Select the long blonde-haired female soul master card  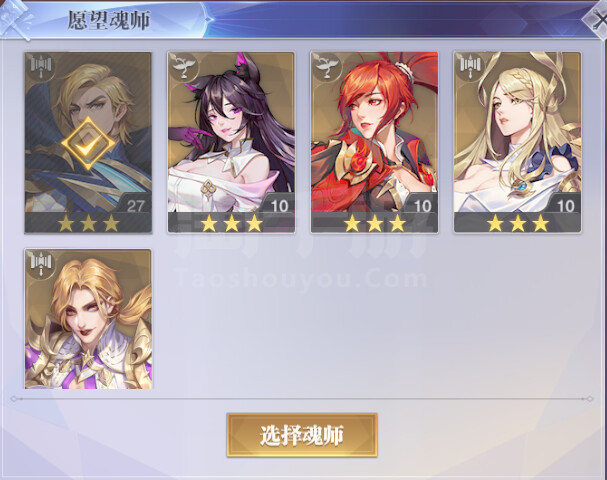point(517,142)
